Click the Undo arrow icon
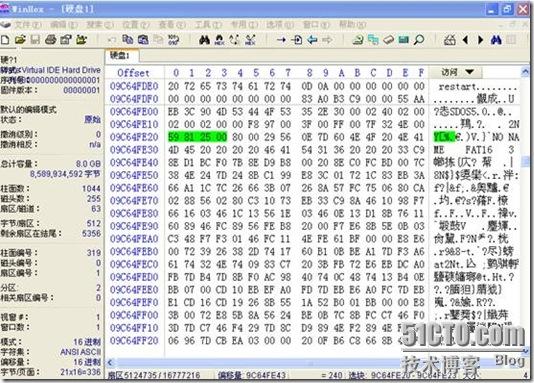Screen dimensions: 534x383 point(111,40)
